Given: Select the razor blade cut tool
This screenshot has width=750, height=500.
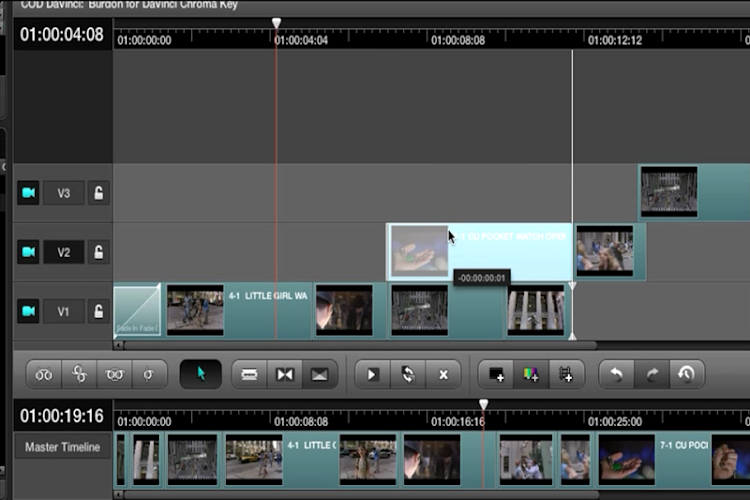Looking at the screenshot, I should point(249,374).
